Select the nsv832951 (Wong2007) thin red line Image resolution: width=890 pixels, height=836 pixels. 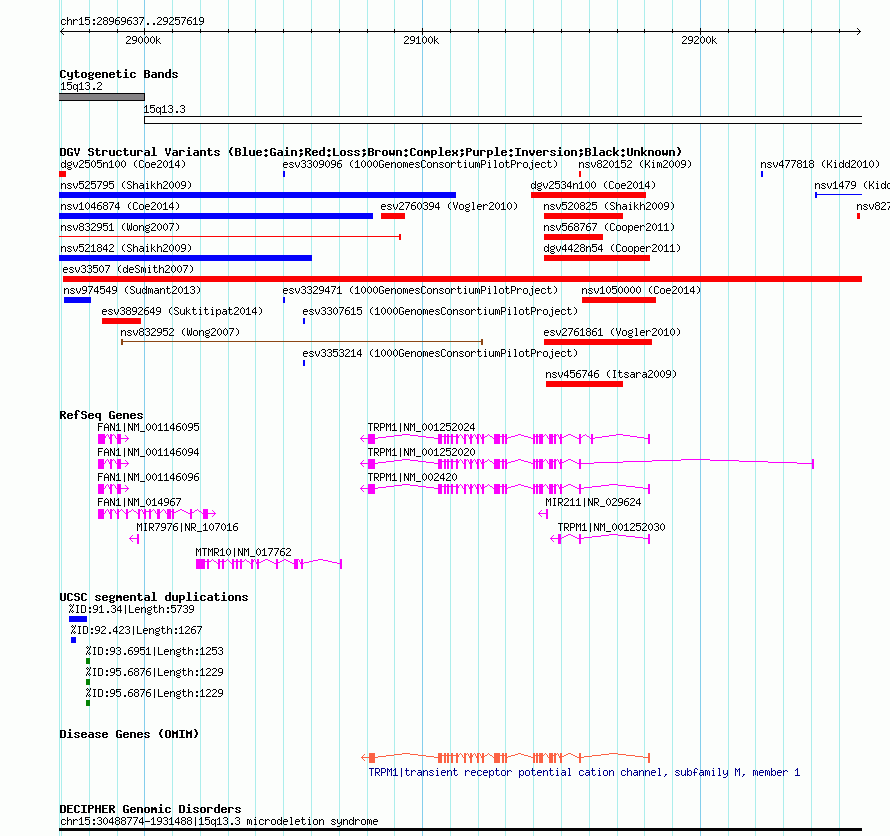click(x=230, y=237)
